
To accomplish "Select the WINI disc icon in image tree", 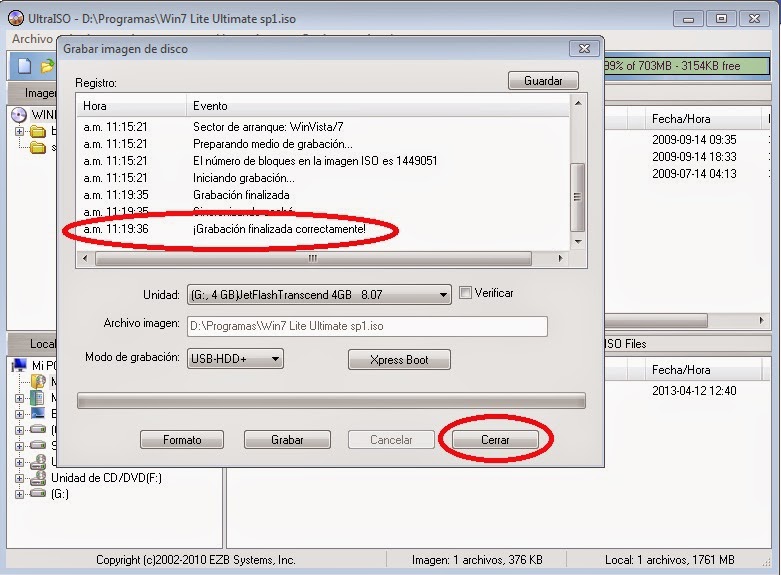I will click(19, 115).
